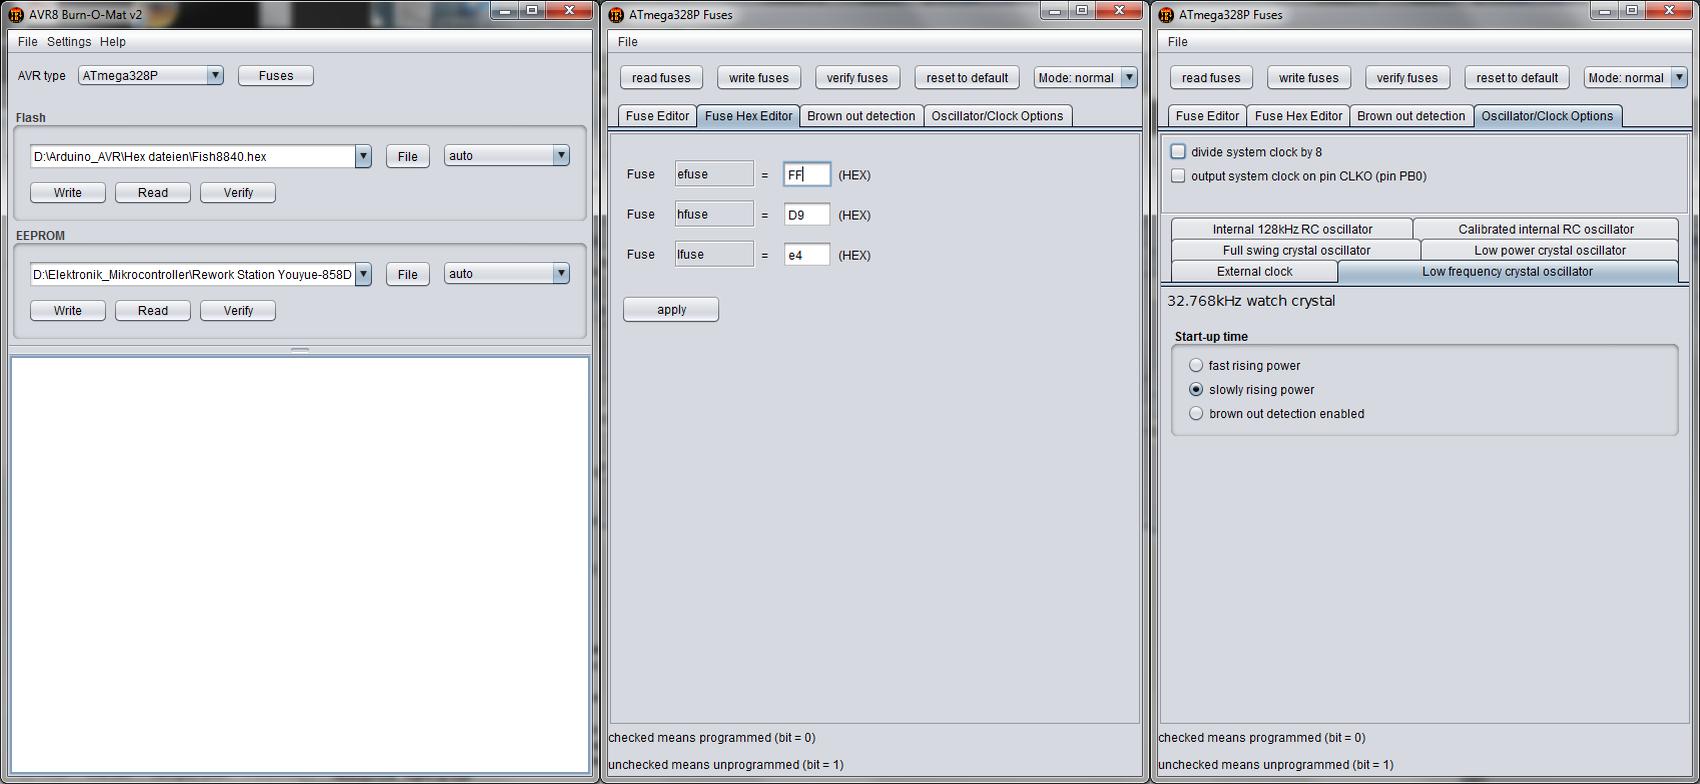Open Mode dropdown in middle Fuses window

click(1129, 77)
